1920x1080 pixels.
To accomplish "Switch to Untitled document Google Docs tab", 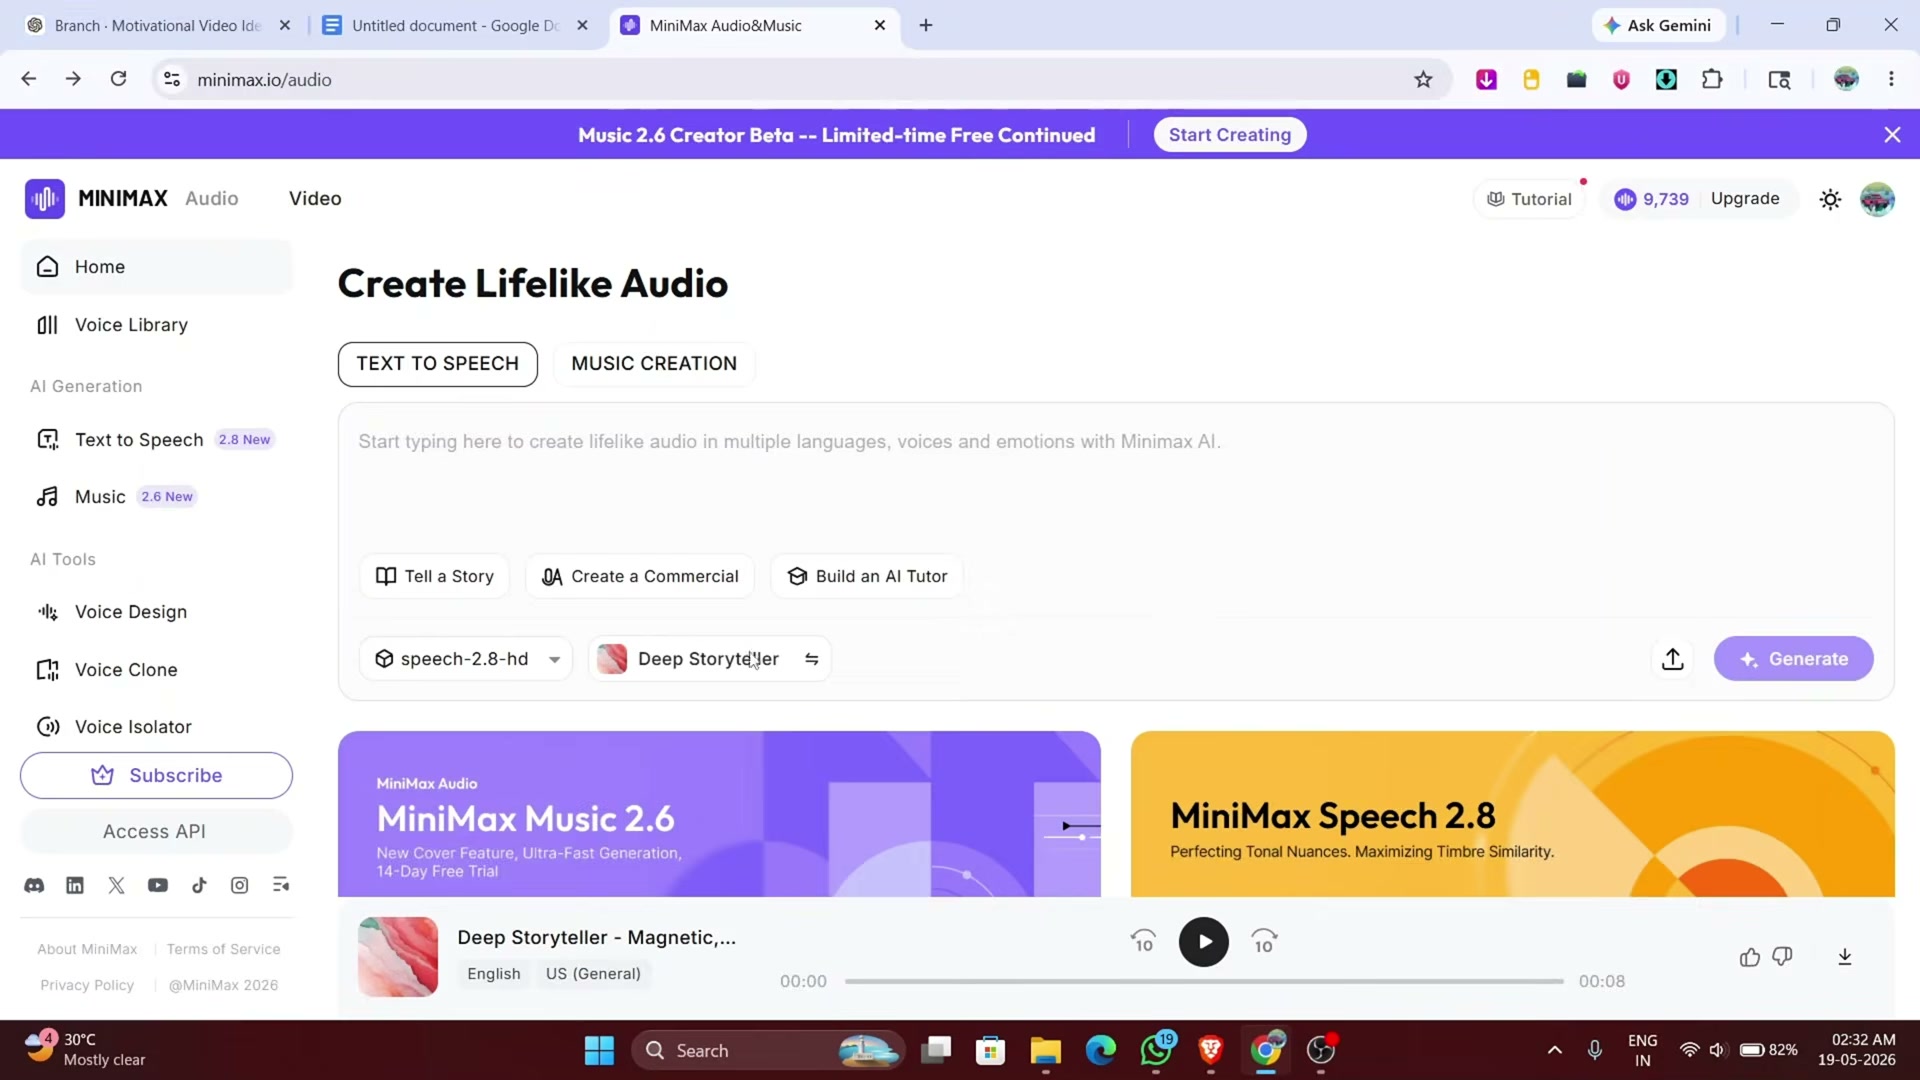I will pyautogui.click(x=455, y=25).
